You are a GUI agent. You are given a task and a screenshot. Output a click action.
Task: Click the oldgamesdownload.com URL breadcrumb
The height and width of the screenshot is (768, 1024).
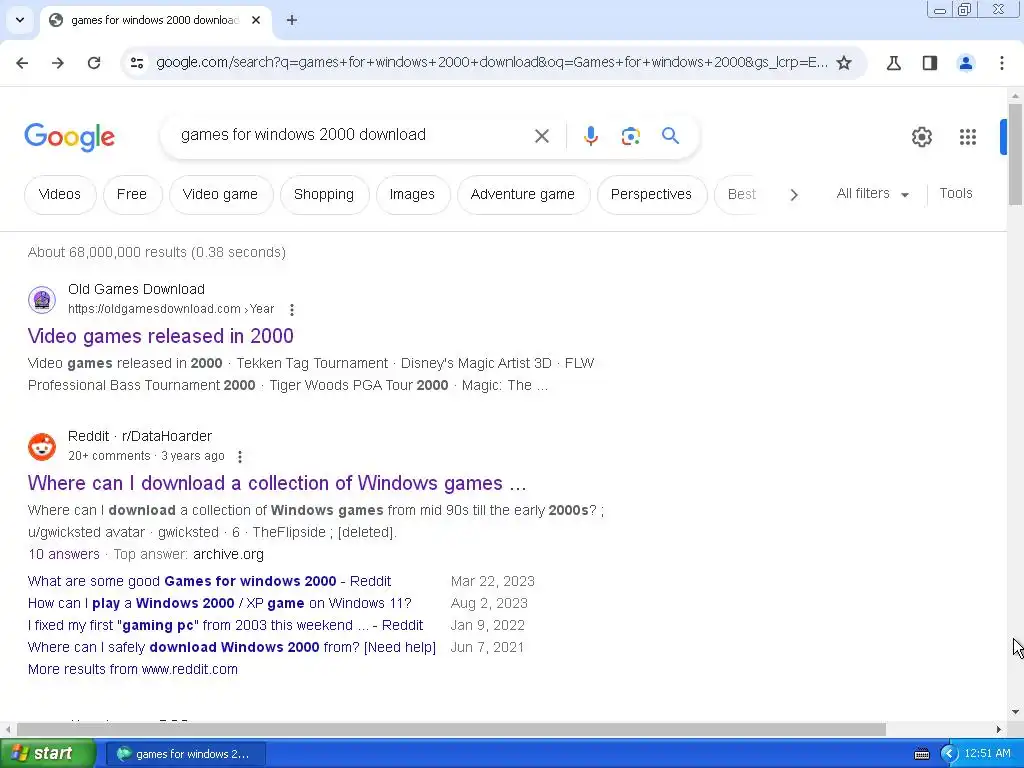(x=171, y=309)
